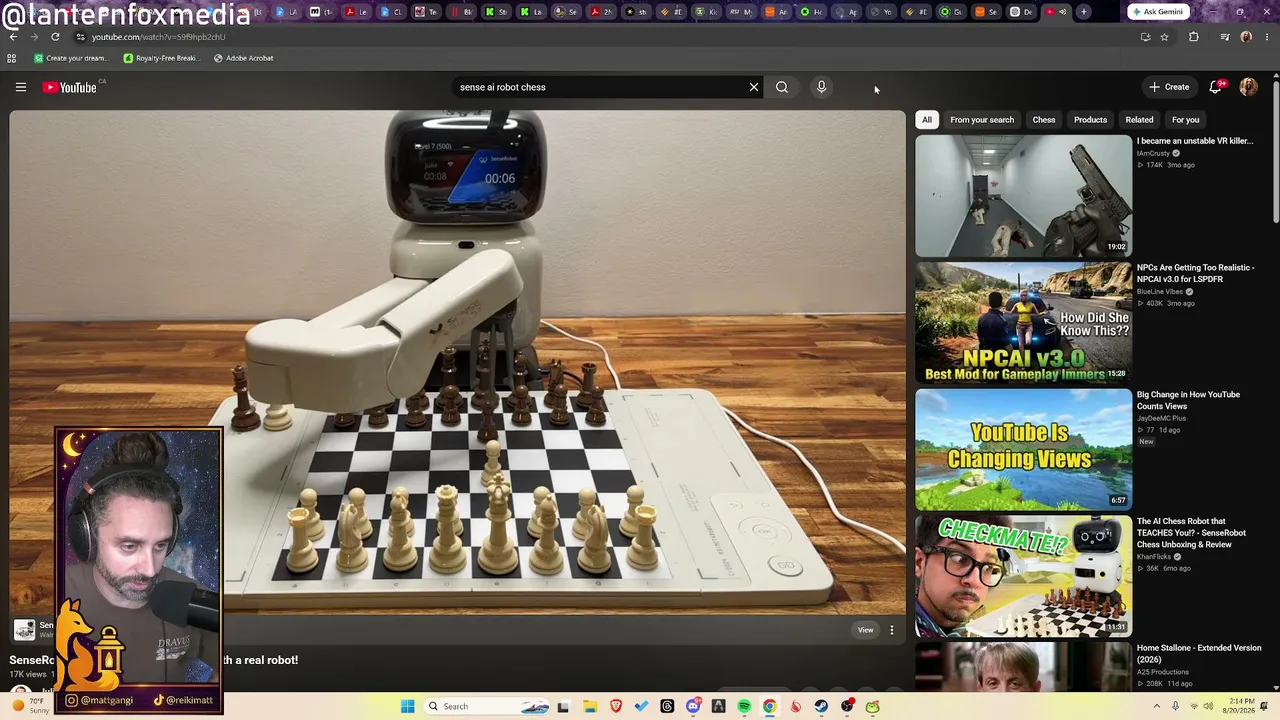1280x720 pixels.
Task: Open the frog icon app in taskbar
Action: 872,706
